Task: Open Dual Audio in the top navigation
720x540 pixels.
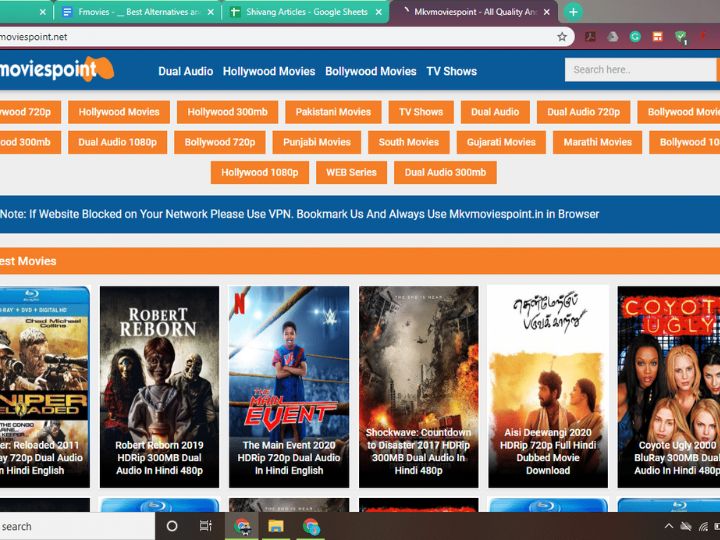Action: click(186, 71)
